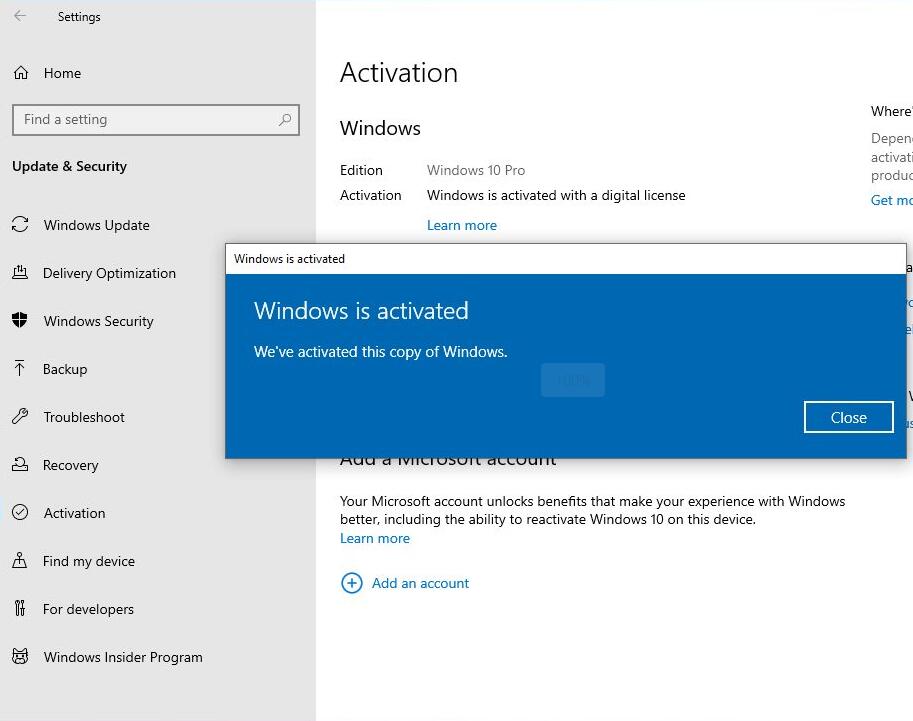Screen dimensions: 913x721
Task: Open Windows Update settings page
Action: [x=97, y=225]
